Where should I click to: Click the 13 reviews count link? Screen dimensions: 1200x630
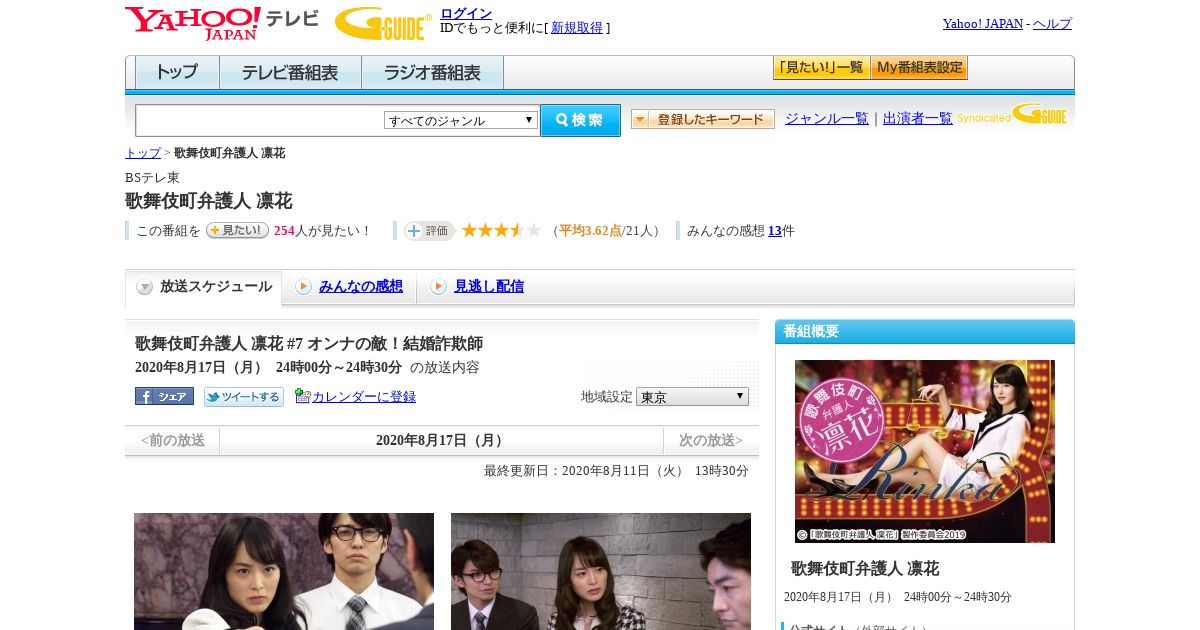pos(775,231)
